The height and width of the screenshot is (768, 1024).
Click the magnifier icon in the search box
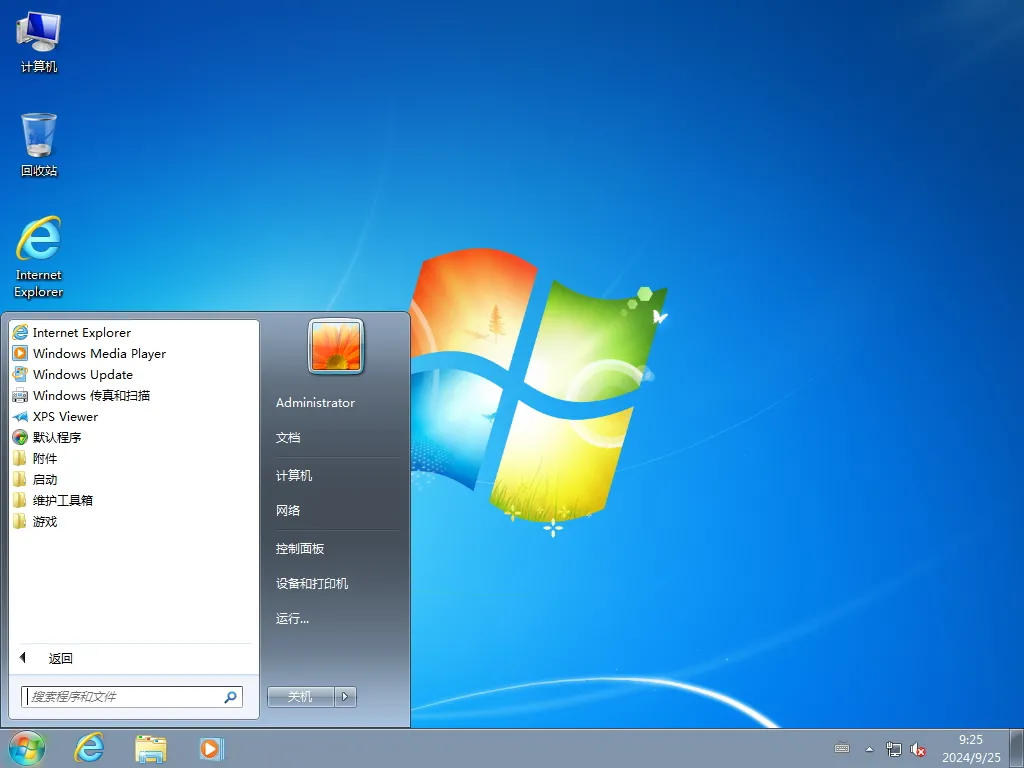(231, 697)
